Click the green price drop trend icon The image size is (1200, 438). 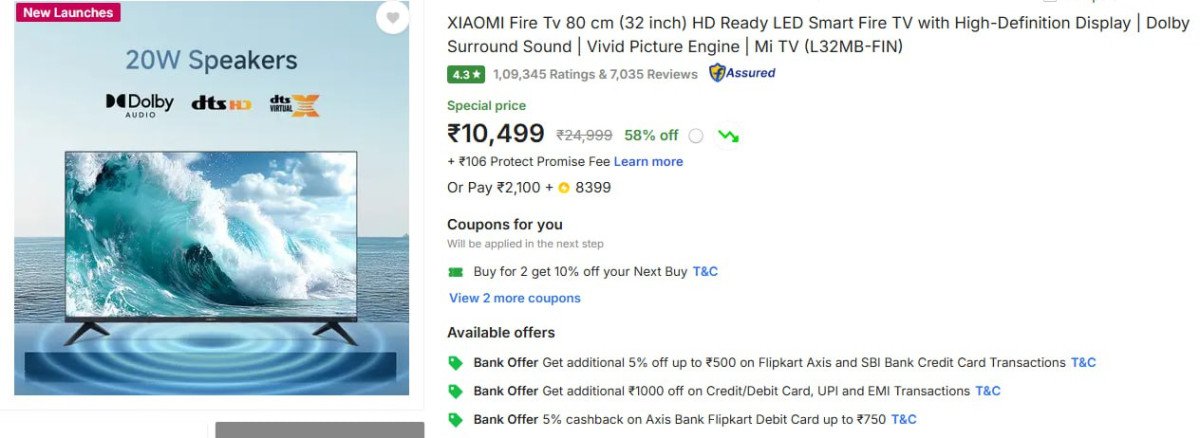(728, 135)
